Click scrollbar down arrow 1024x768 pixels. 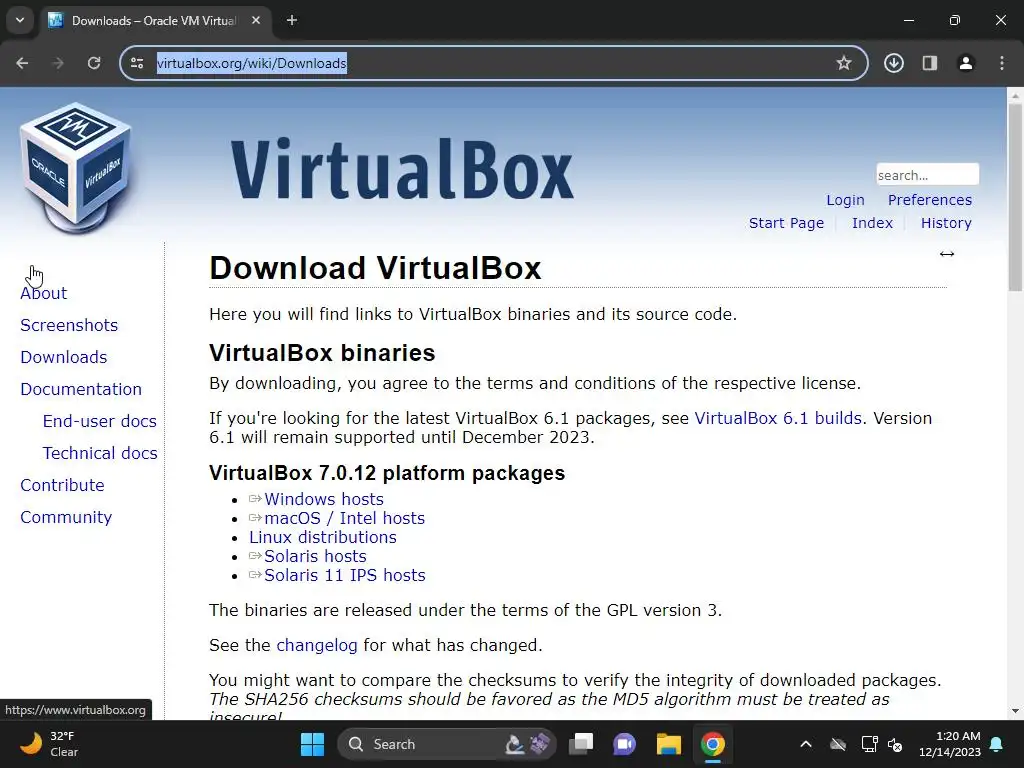[x=1015, y=711]
